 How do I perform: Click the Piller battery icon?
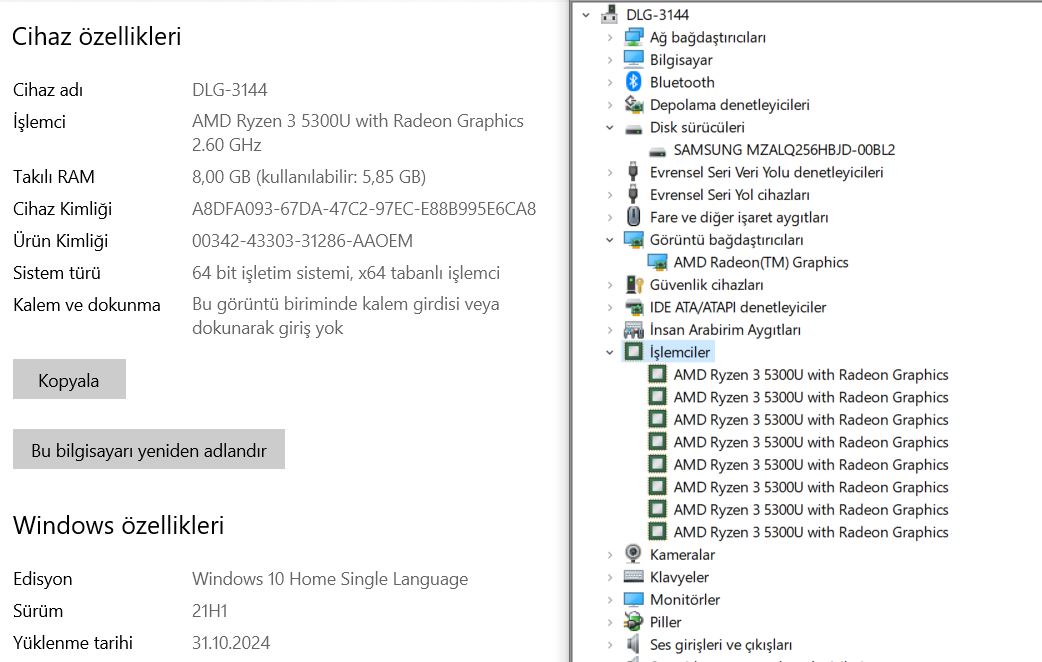pos(634,621)
